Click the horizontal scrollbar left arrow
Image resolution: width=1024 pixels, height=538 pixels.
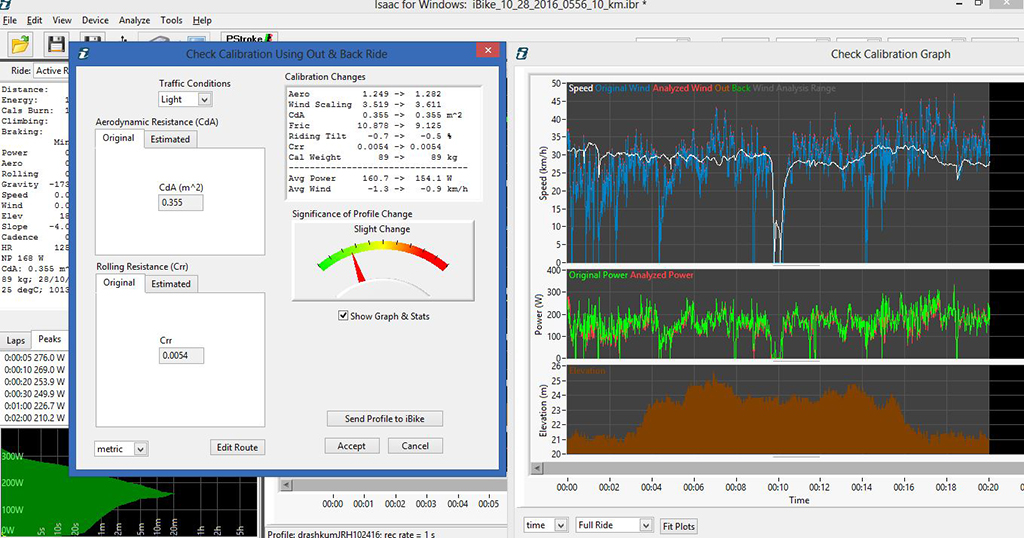tap(286, 485)
